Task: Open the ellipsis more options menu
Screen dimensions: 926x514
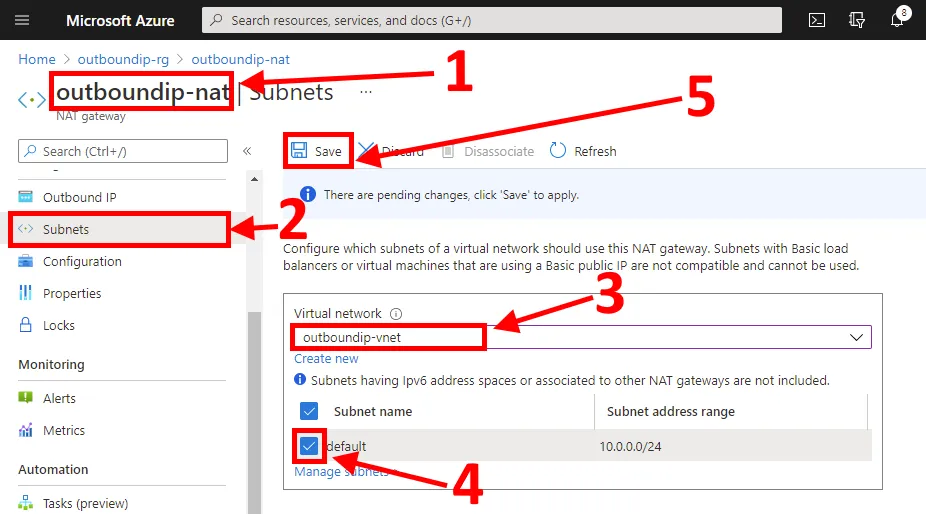Action: (366, 92)
